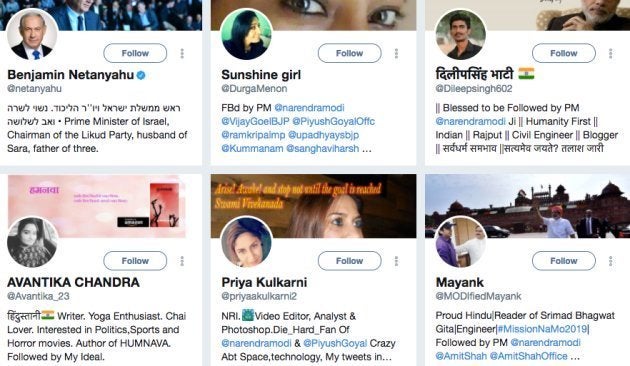The image size is (630, 366).
Task: Open @AmitShah mention in Mayank's bio
Action: tap(461, 356)
